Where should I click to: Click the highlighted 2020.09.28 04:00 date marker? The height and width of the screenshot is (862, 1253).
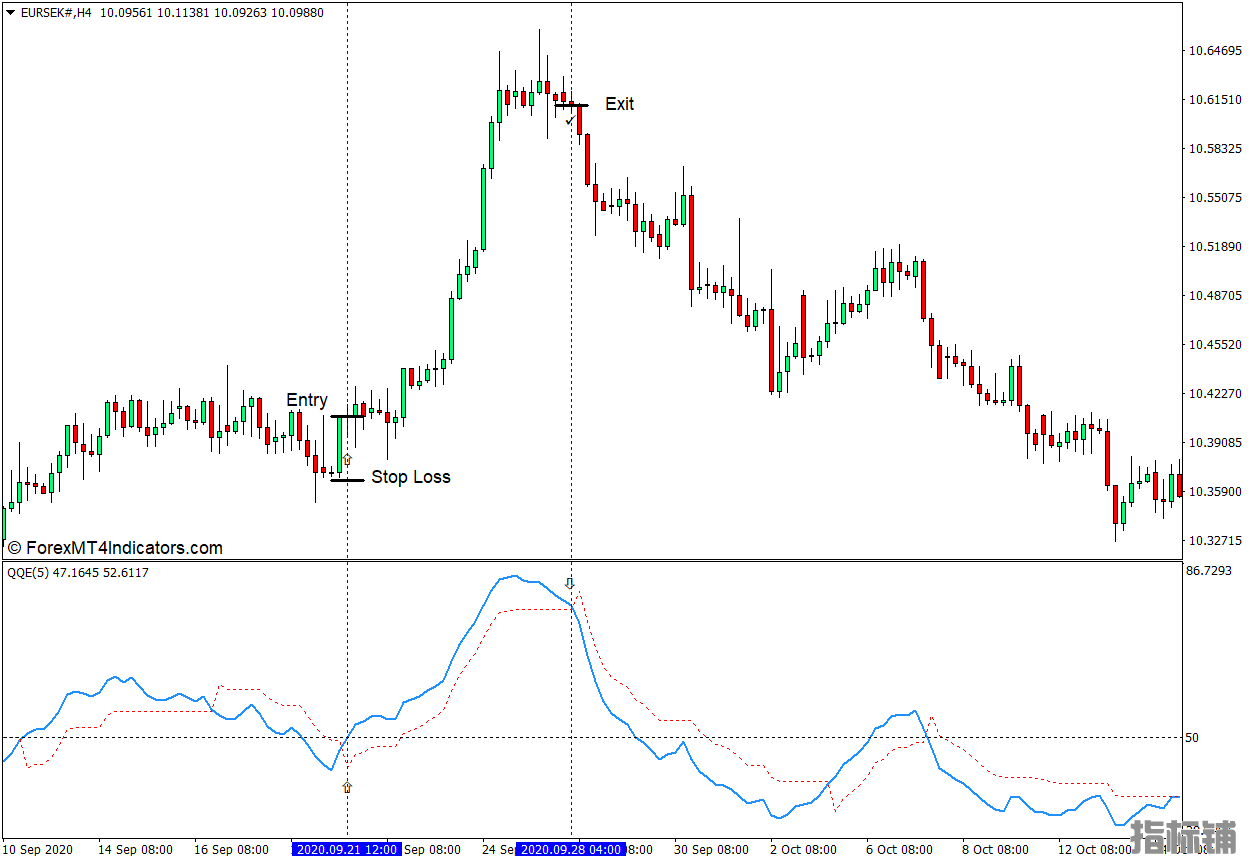(572, 850)
